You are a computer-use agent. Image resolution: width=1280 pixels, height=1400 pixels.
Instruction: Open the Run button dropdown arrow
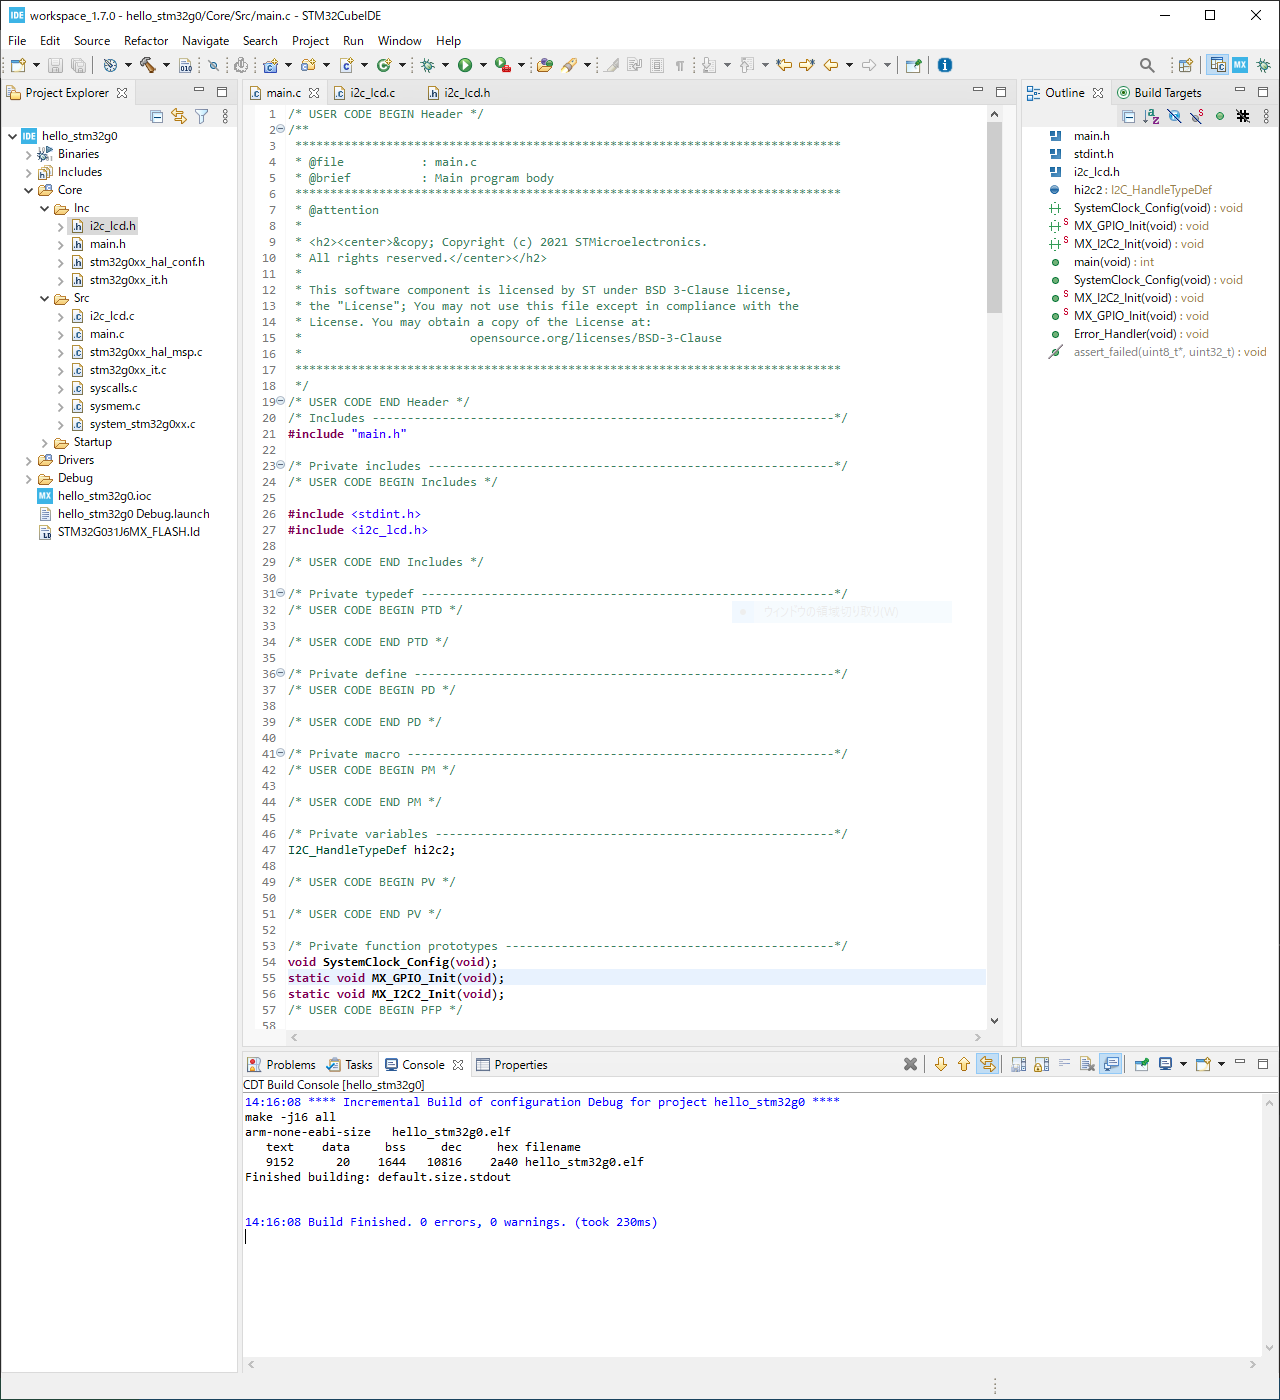(483, 65)
